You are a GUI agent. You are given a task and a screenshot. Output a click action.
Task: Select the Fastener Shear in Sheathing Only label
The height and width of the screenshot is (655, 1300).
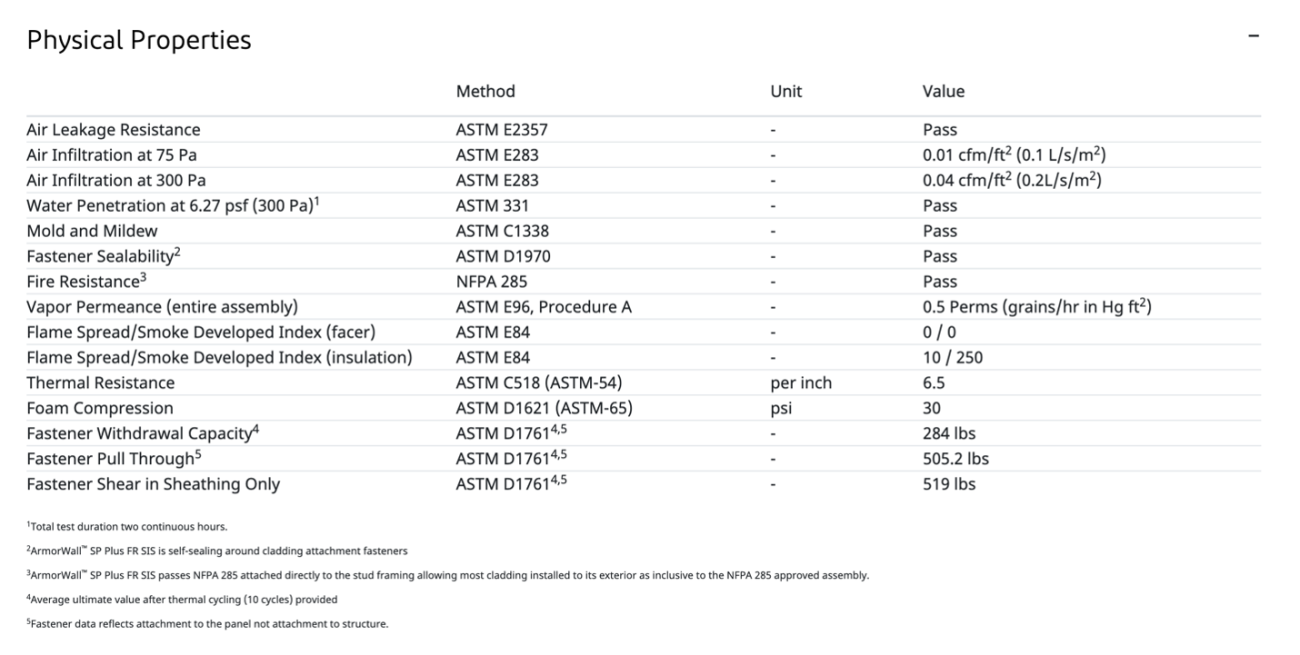pos(153,485)
